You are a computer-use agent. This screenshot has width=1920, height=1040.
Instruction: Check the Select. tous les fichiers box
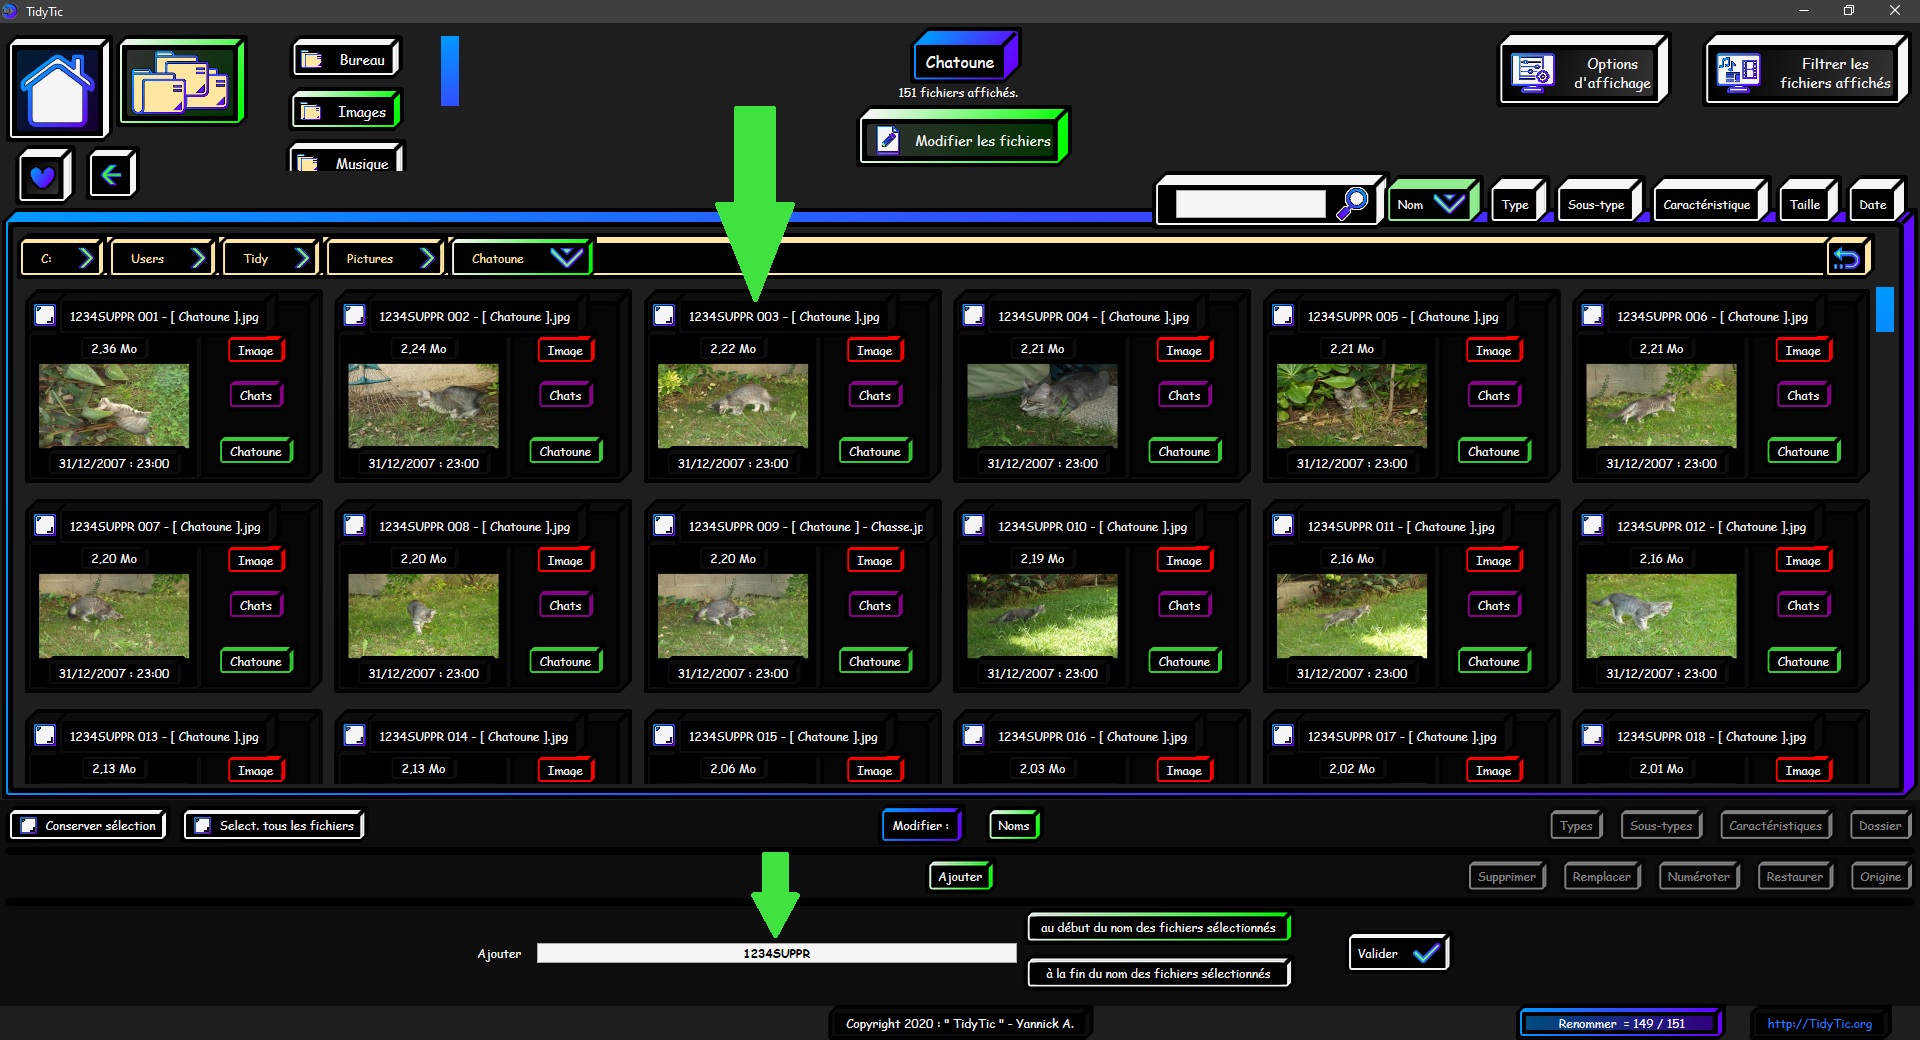[203, 826]
